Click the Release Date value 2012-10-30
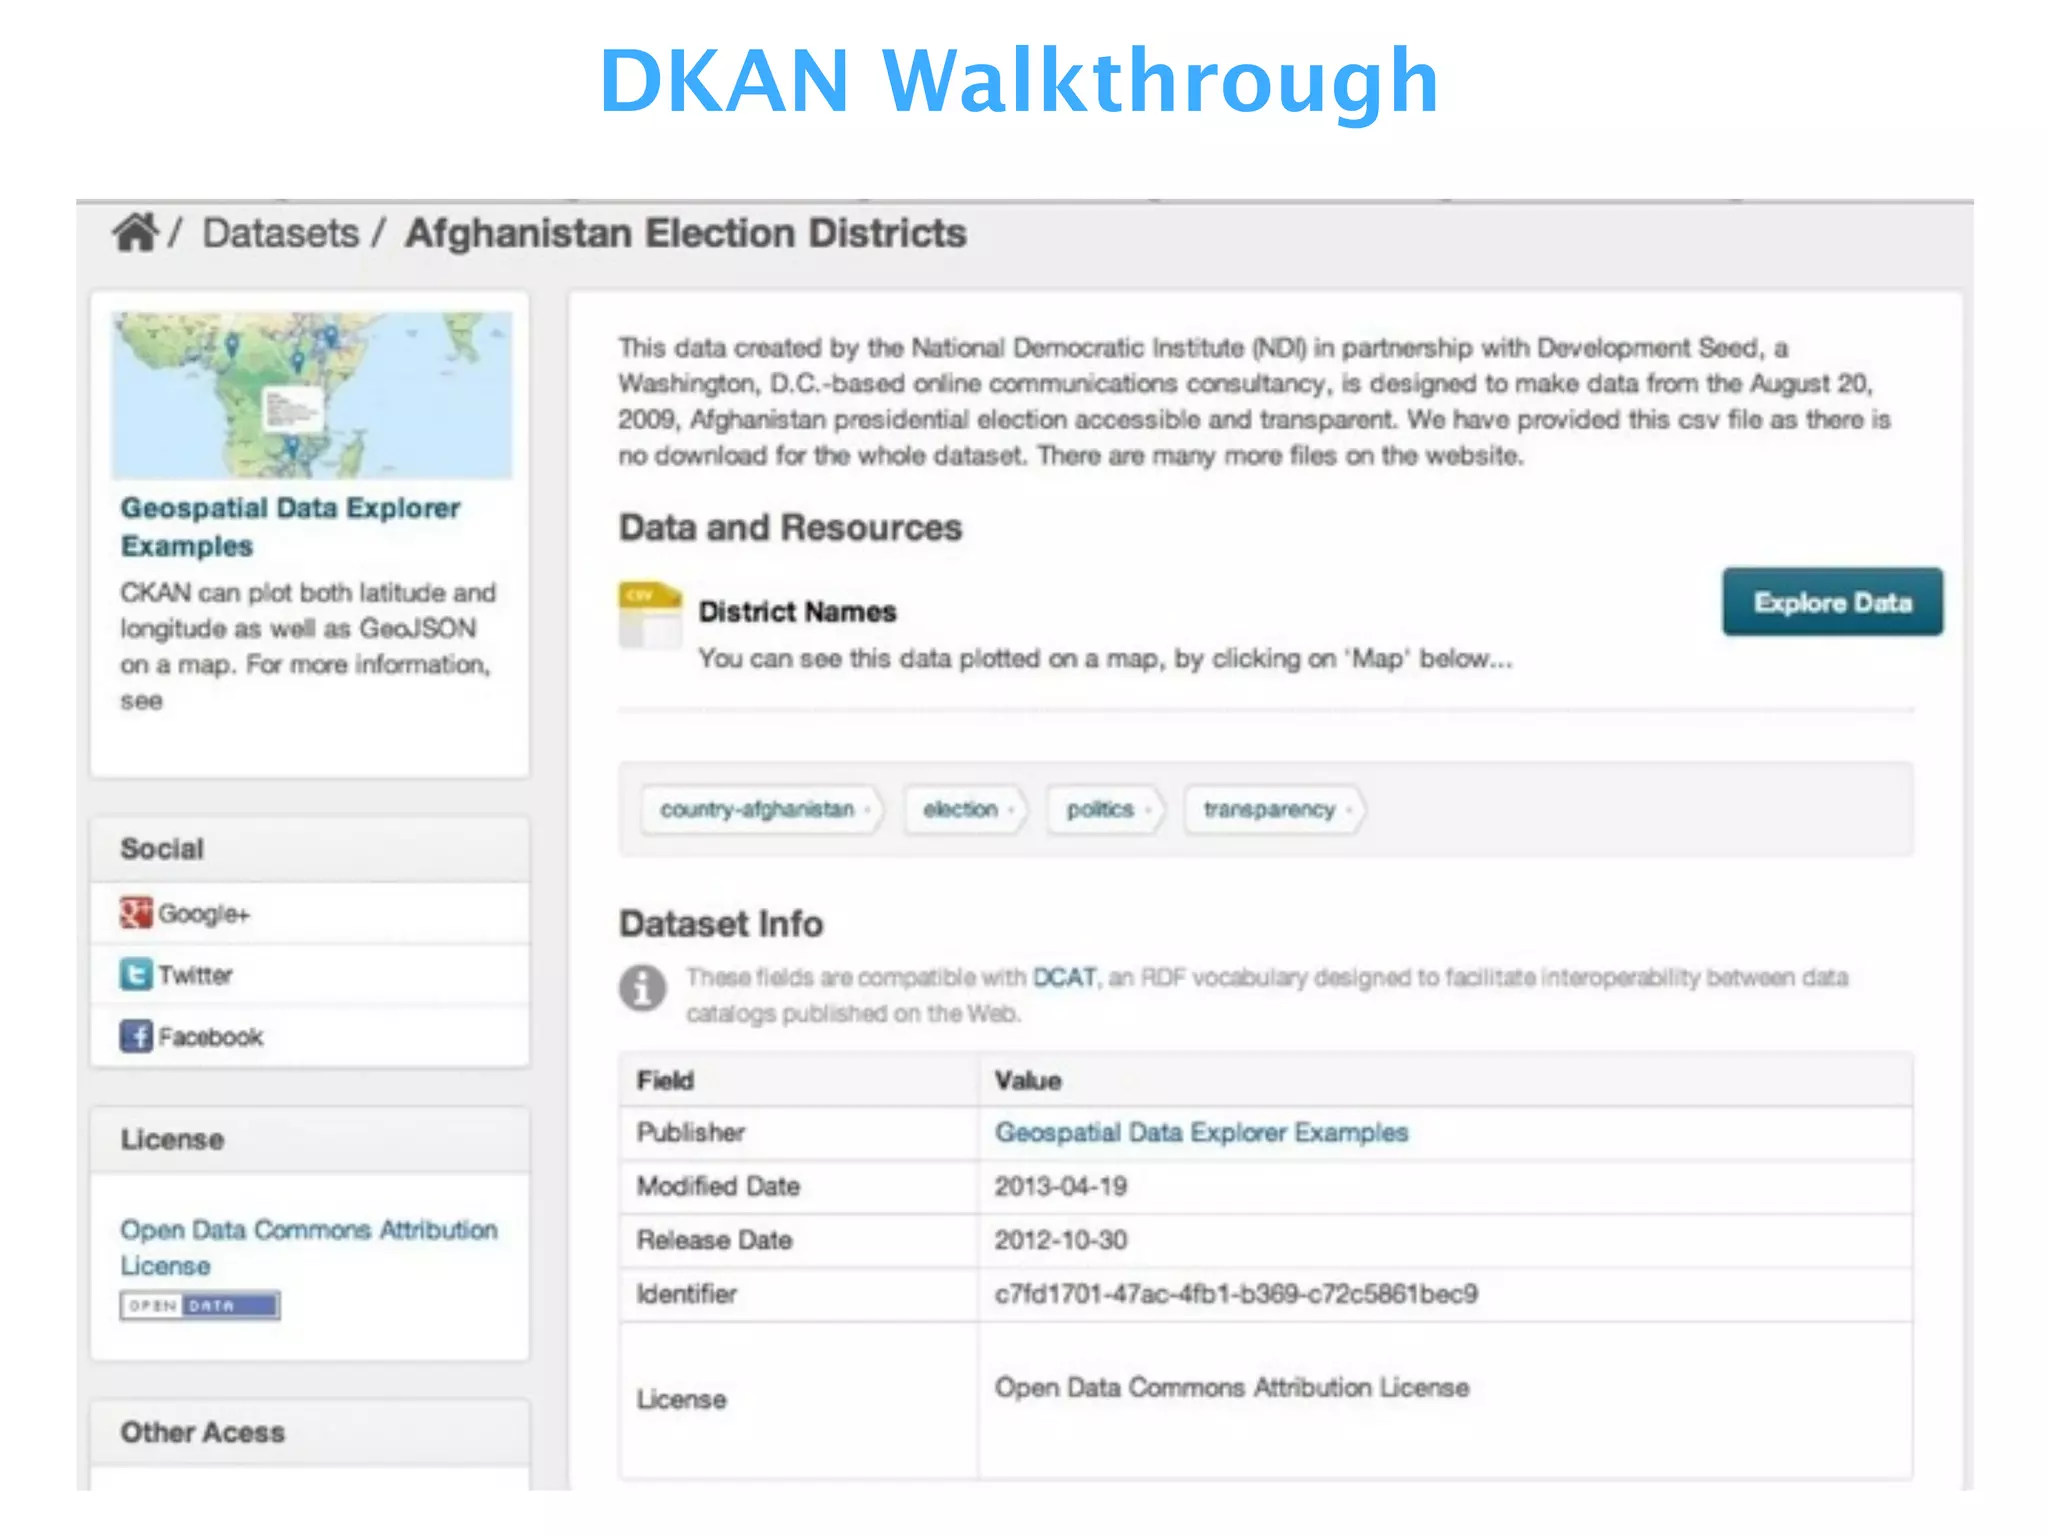 1061,1240
